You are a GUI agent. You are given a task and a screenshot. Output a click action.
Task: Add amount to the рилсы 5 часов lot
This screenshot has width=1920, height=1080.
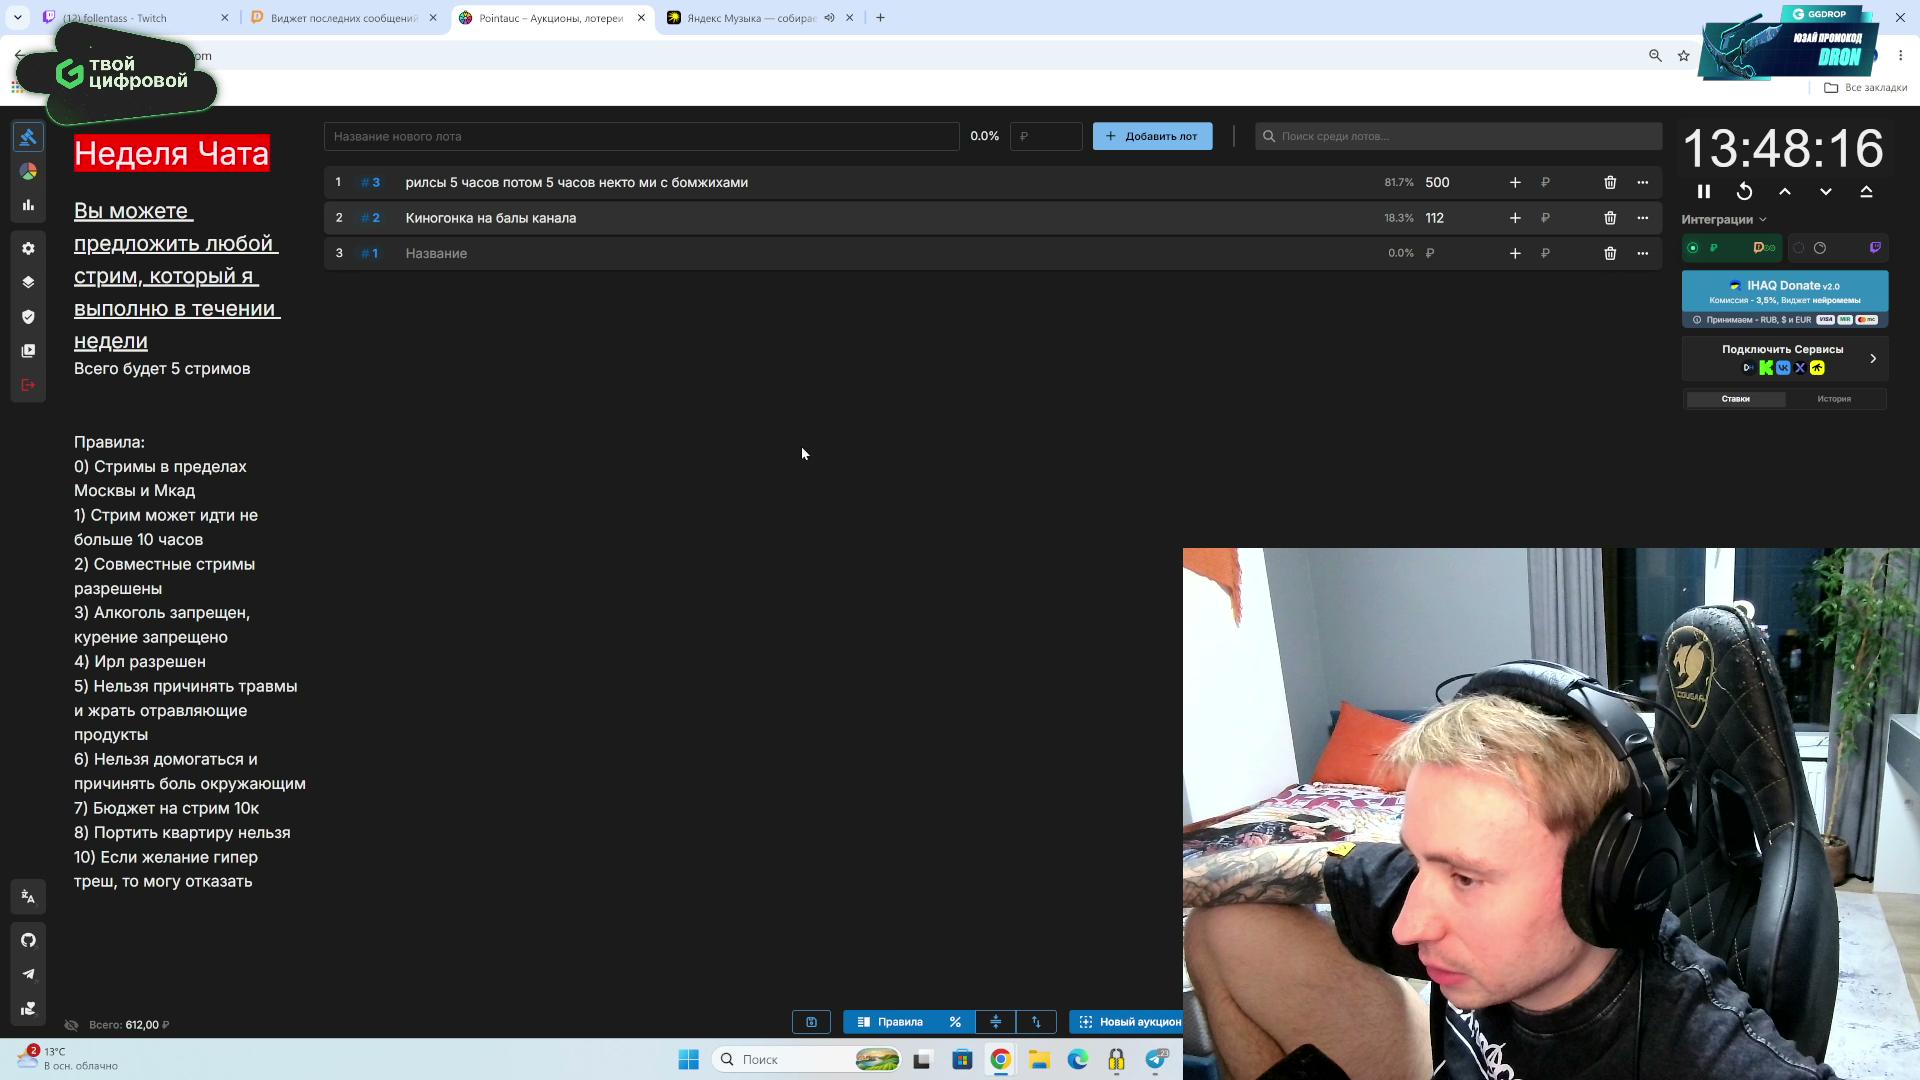point(1515,182)
